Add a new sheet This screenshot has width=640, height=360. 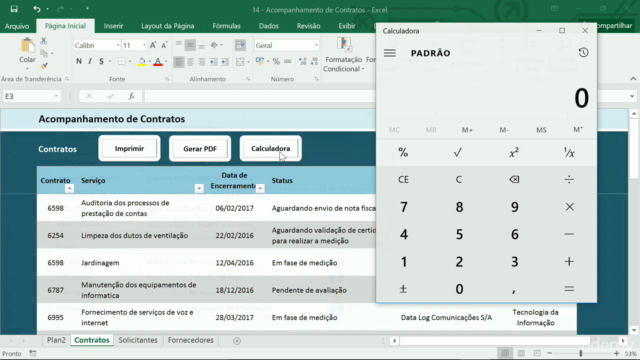click(x=237, y=340)
